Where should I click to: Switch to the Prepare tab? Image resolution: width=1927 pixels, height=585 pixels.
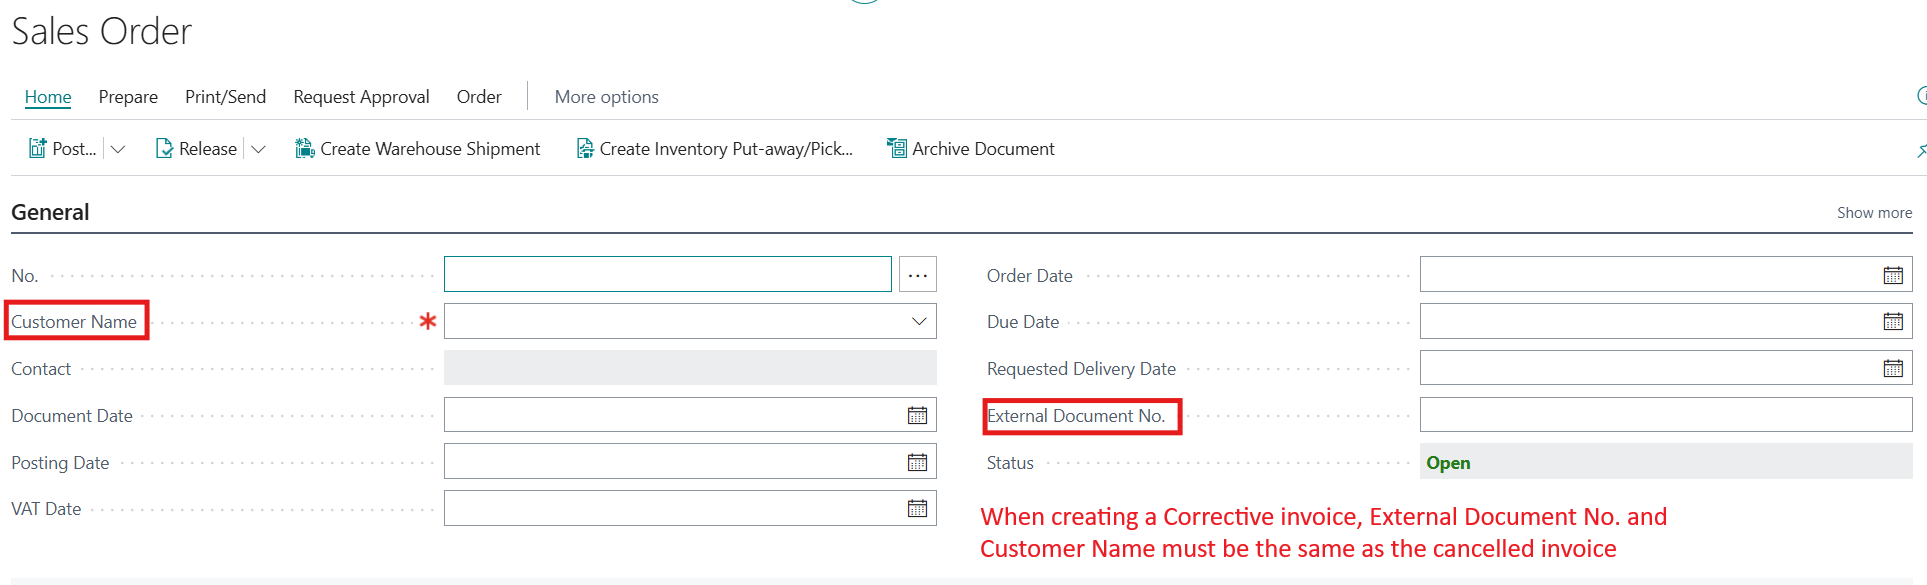coord(128,97)
